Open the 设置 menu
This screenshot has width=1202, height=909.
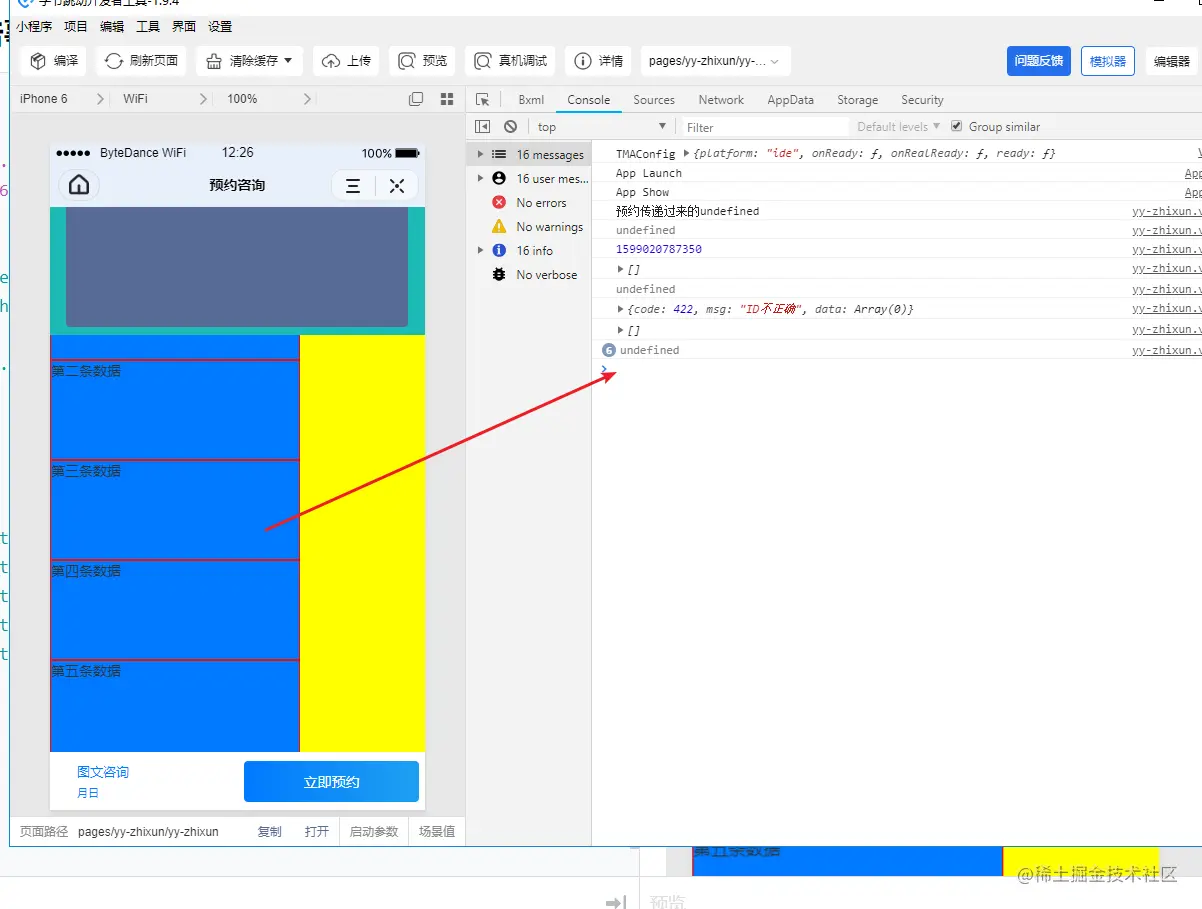click(220, 27)
